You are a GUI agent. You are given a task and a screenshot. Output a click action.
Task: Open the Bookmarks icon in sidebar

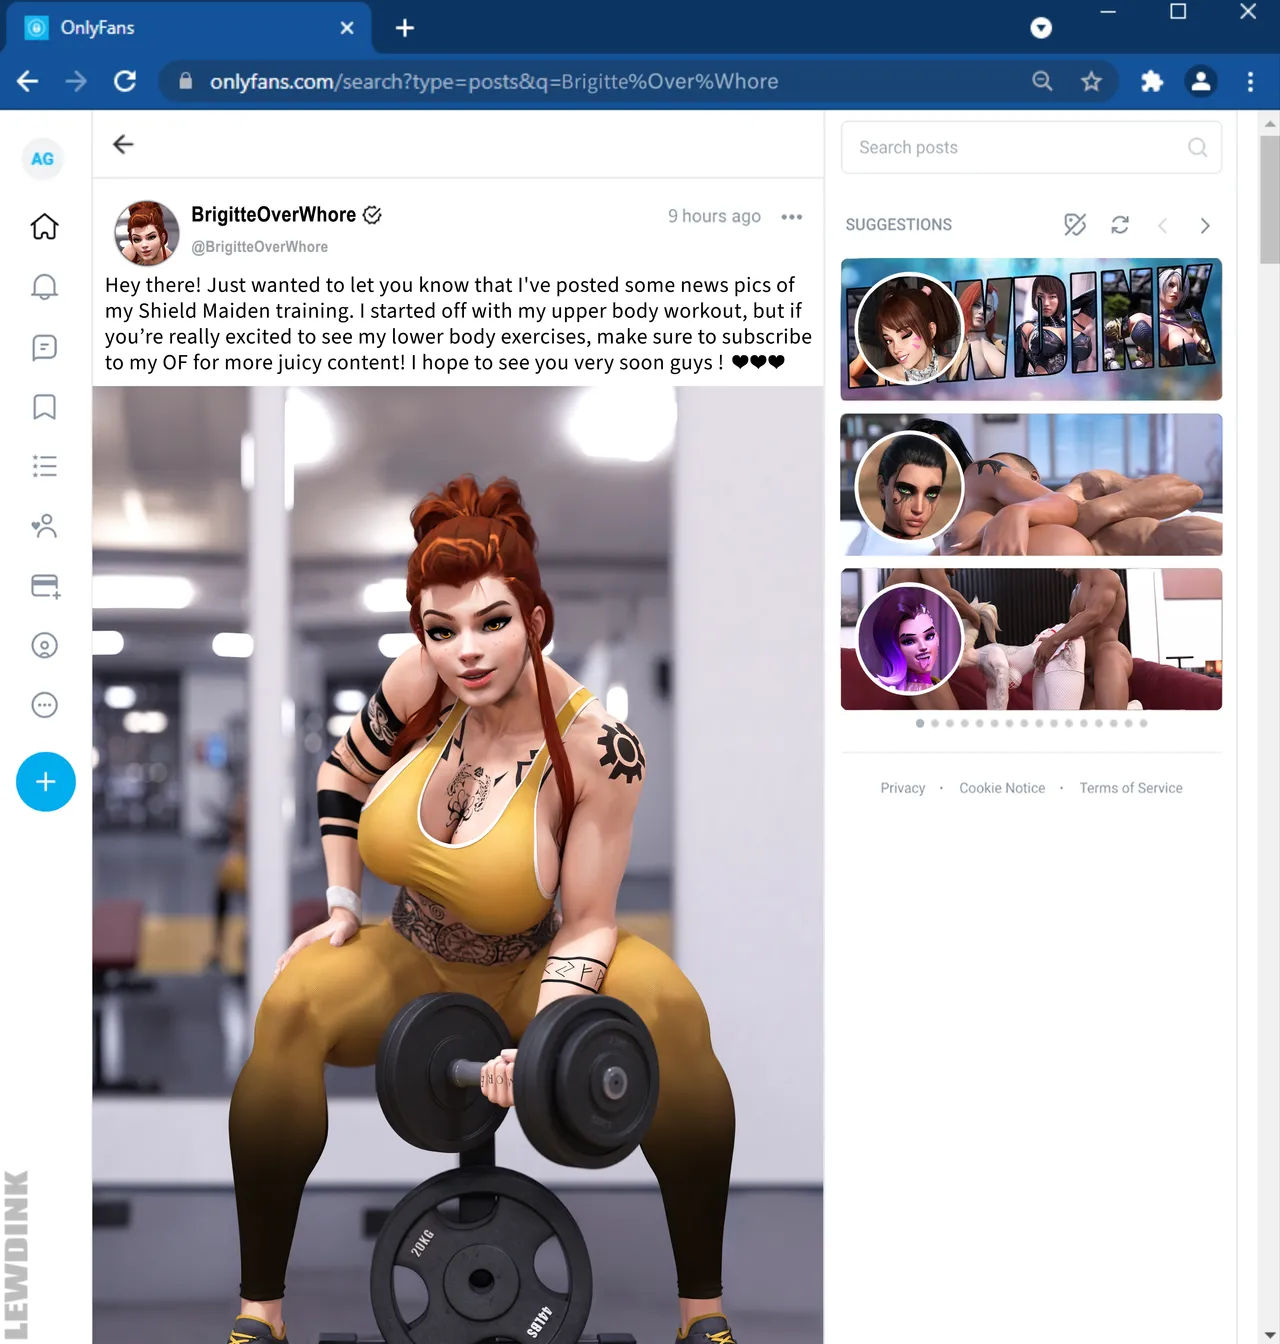pyautogui.click(x=44, y=407)
